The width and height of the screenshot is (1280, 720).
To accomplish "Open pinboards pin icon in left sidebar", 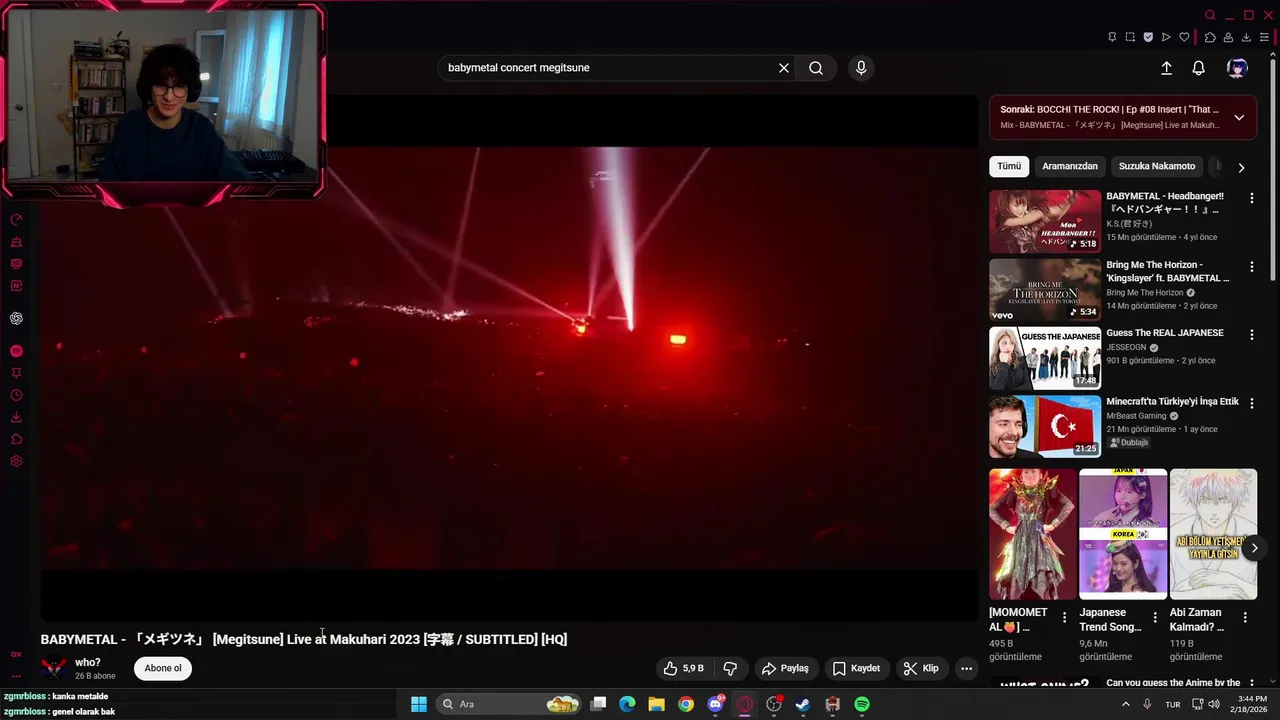I will click(16, 373).
